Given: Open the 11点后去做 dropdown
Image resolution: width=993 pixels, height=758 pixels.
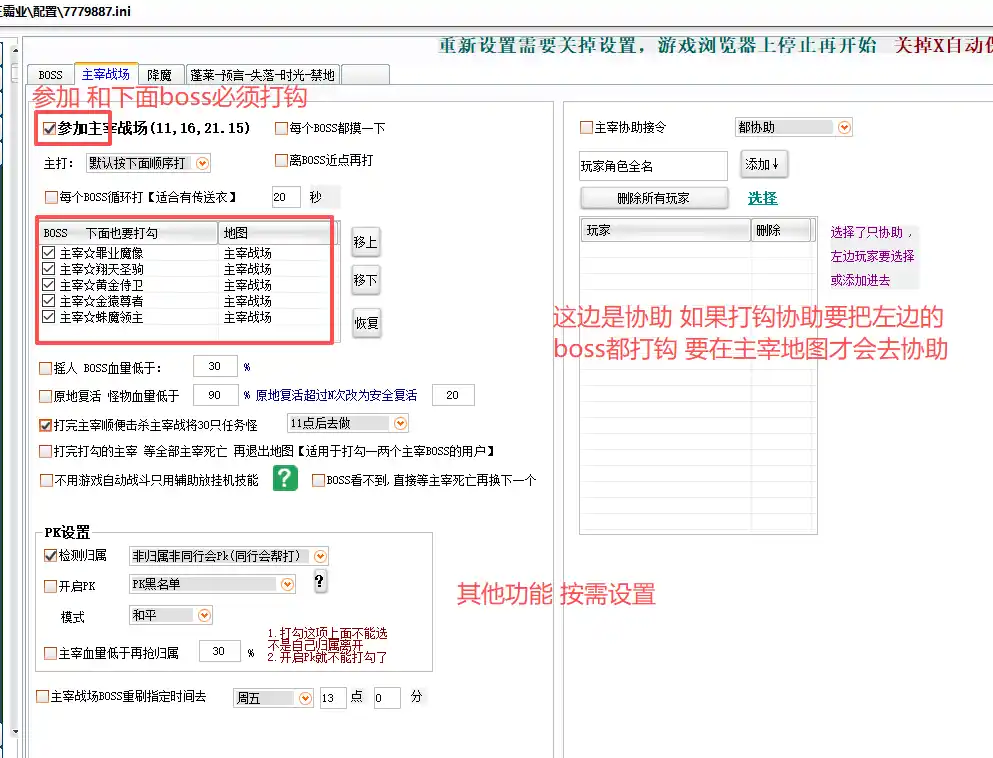Looking at the screenshot, I should pos(400,423).
